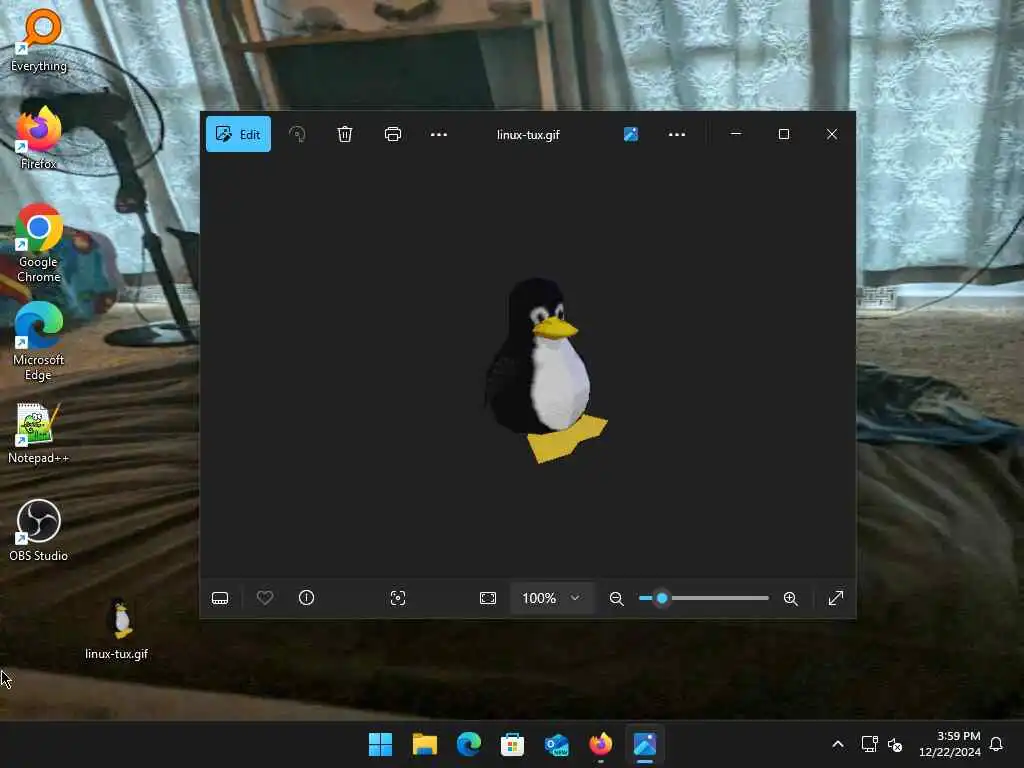Open Microsoft Store from the taskbar
This screenshot has height=768, width=1024.
(513, 744)
